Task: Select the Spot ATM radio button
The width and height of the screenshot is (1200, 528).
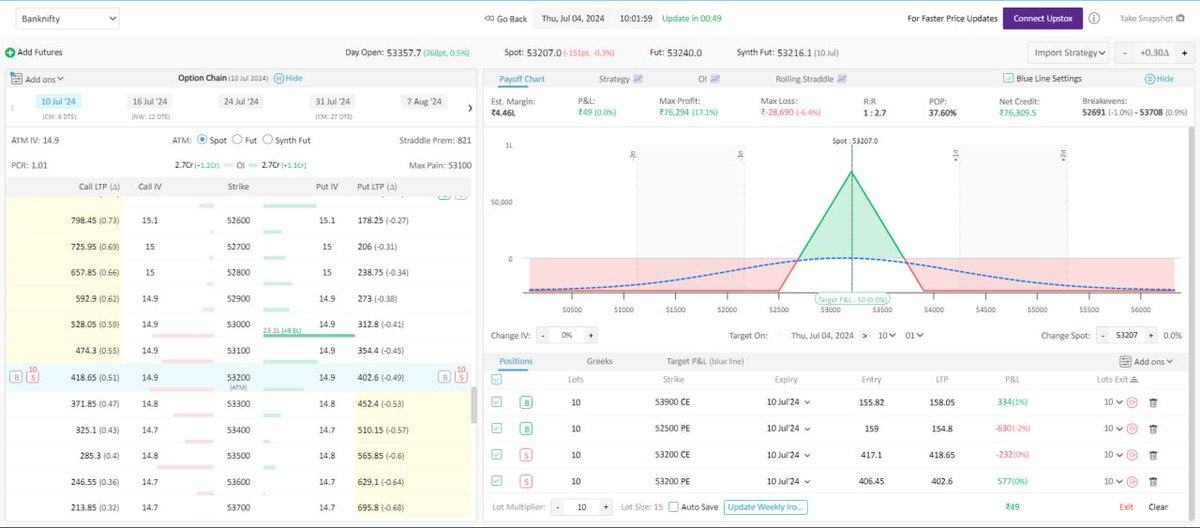Action: coord(203,141)
